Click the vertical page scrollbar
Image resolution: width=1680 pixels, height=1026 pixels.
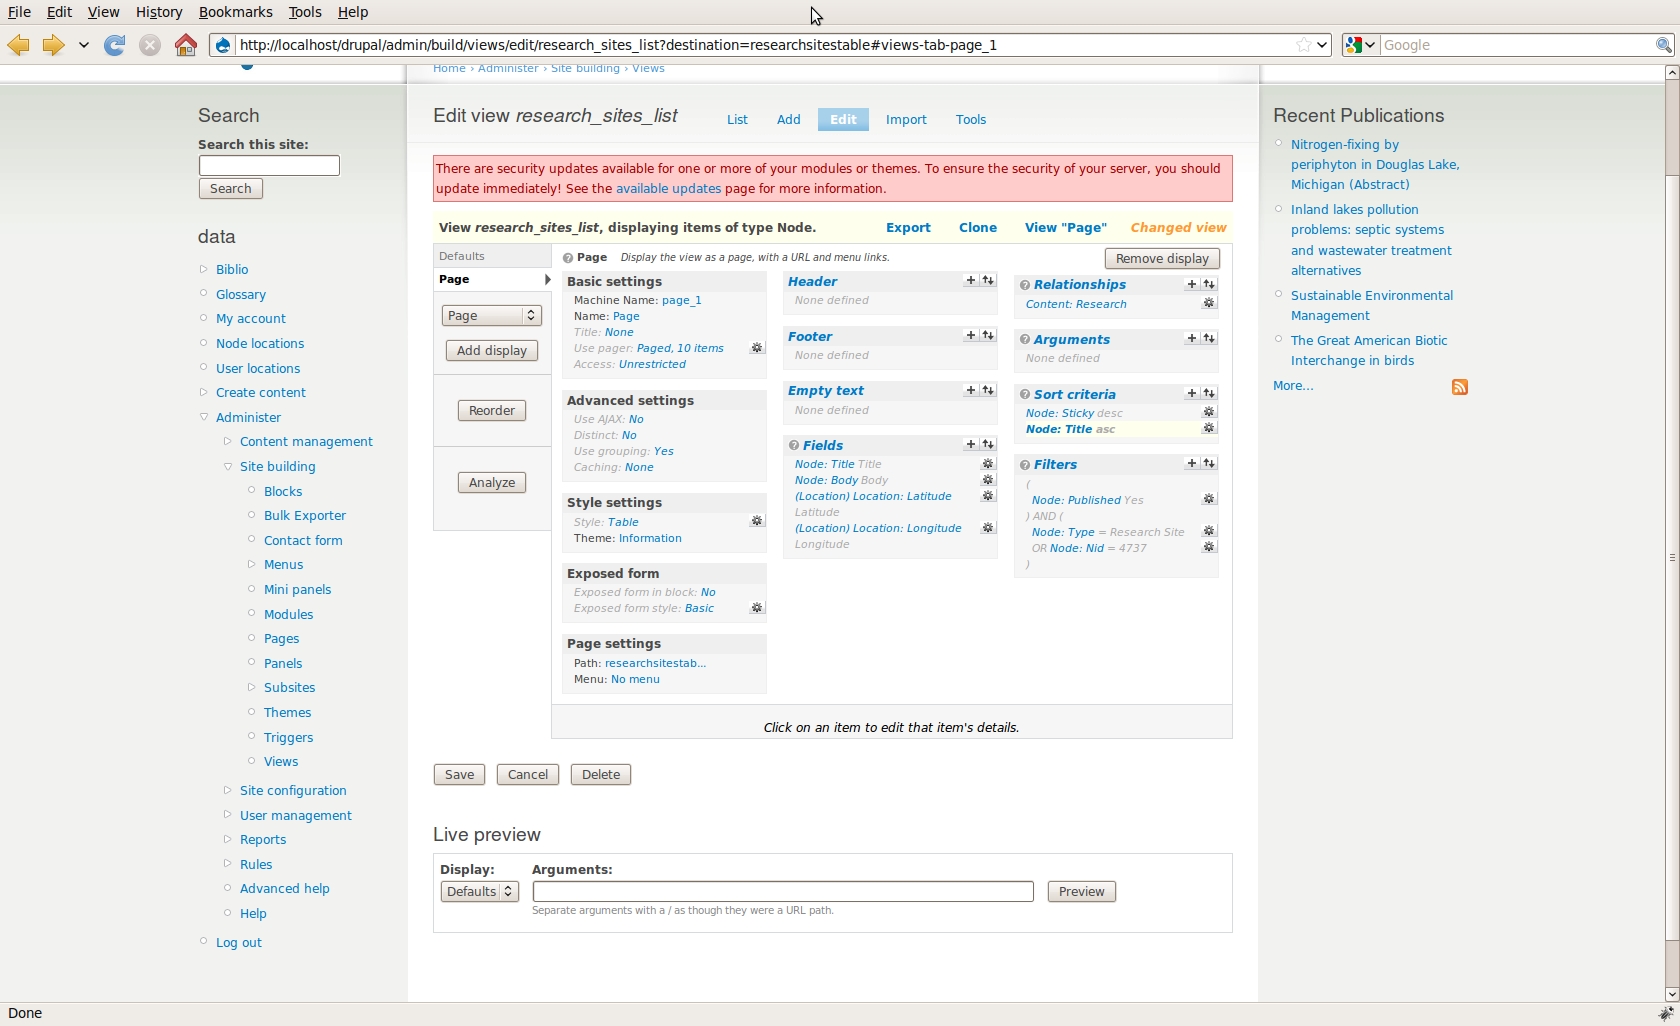point(1671,500)
